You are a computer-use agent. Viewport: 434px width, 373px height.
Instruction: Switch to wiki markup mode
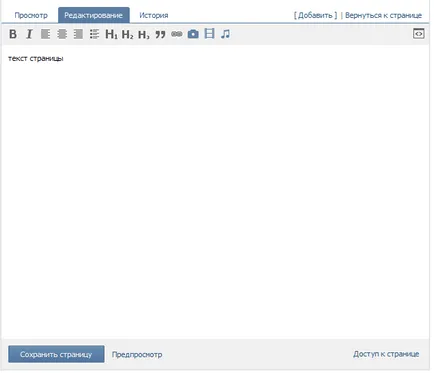pyautogui.click(x=419, y=34)
